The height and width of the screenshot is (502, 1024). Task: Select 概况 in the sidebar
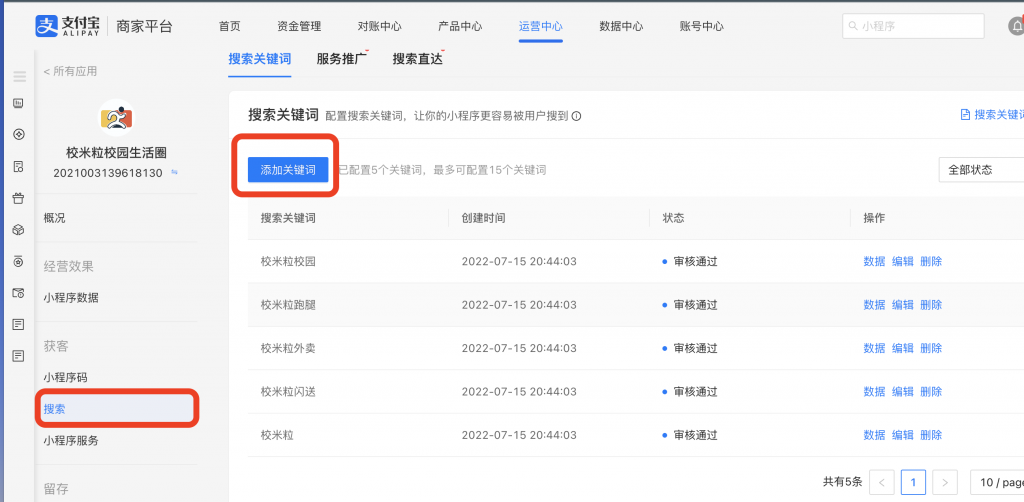pos(54,218)
